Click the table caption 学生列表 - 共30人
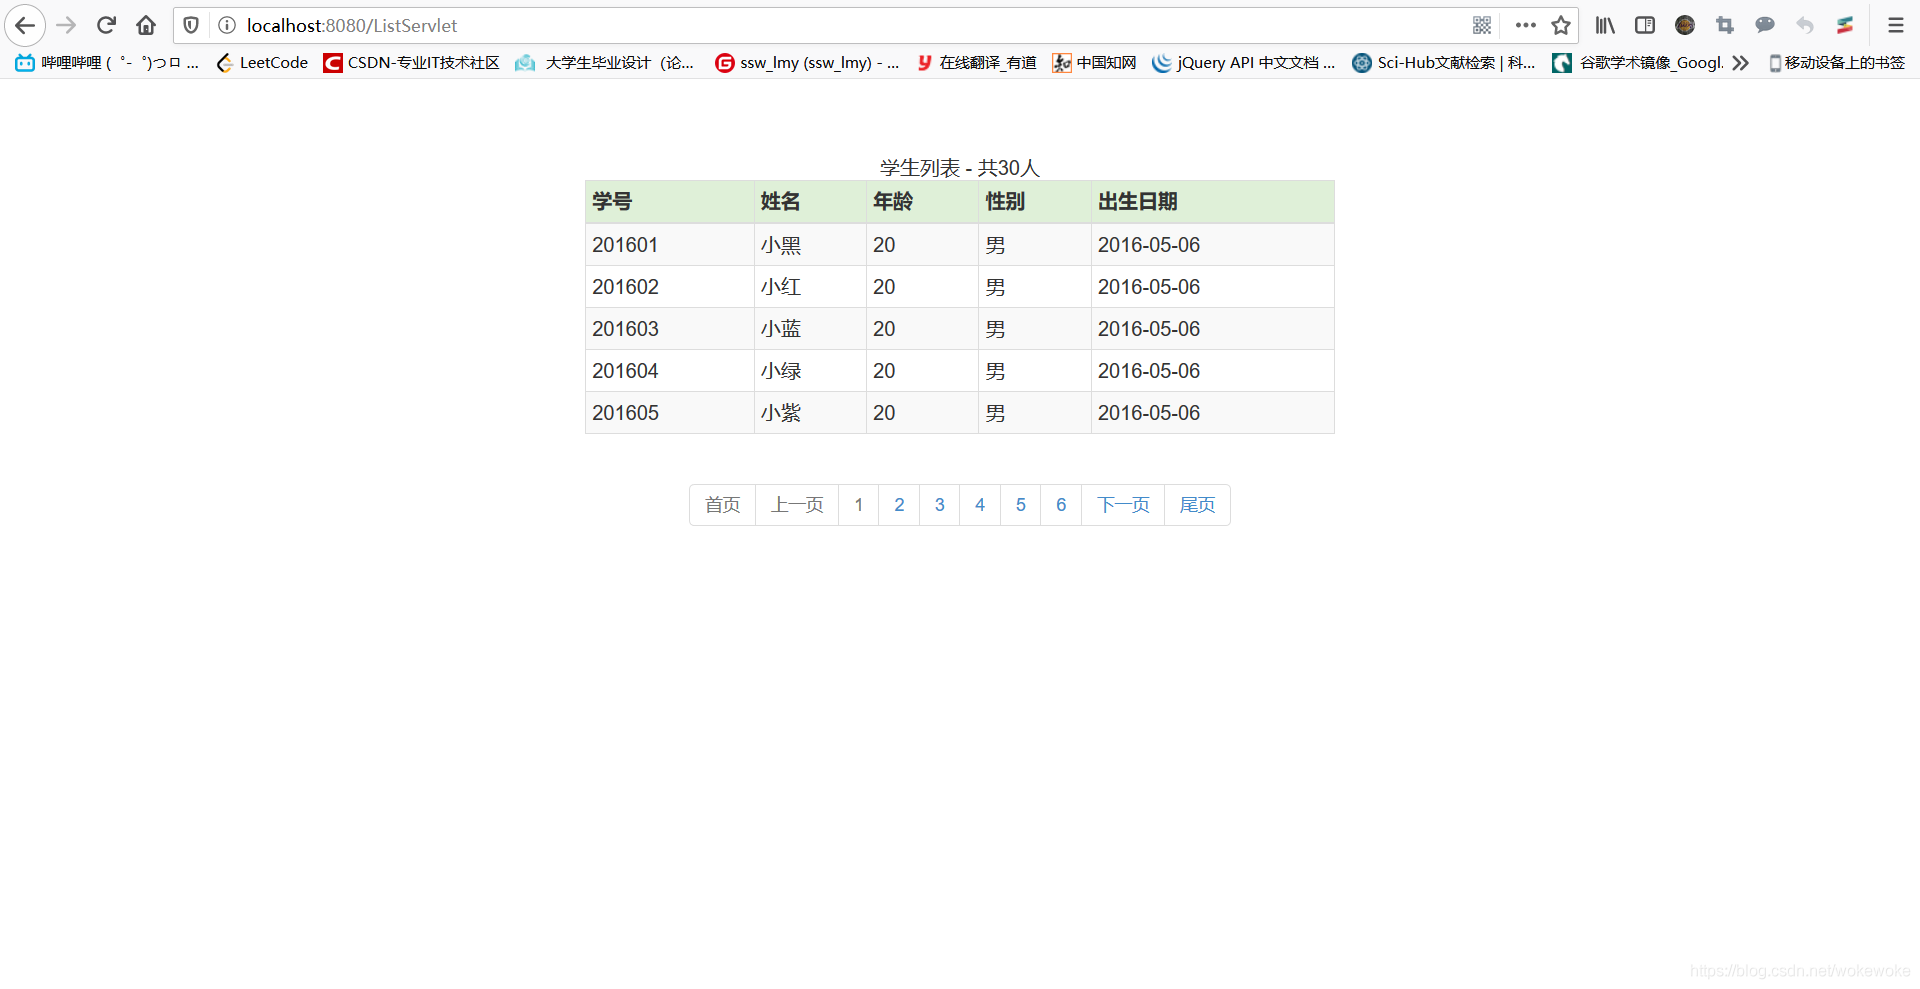Image resolution: width=1920 pixels, height=989 pixels. click(960, 168)
